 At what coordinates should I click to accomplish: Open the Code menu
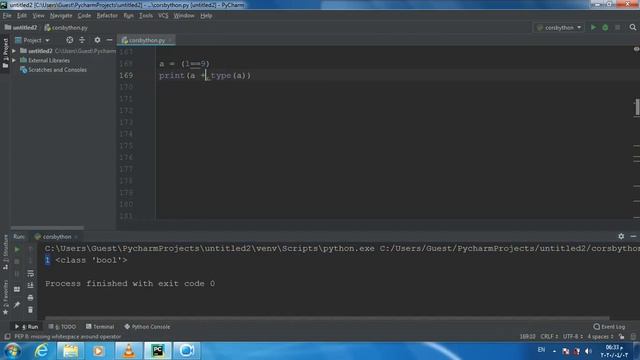tap(84, 16)
